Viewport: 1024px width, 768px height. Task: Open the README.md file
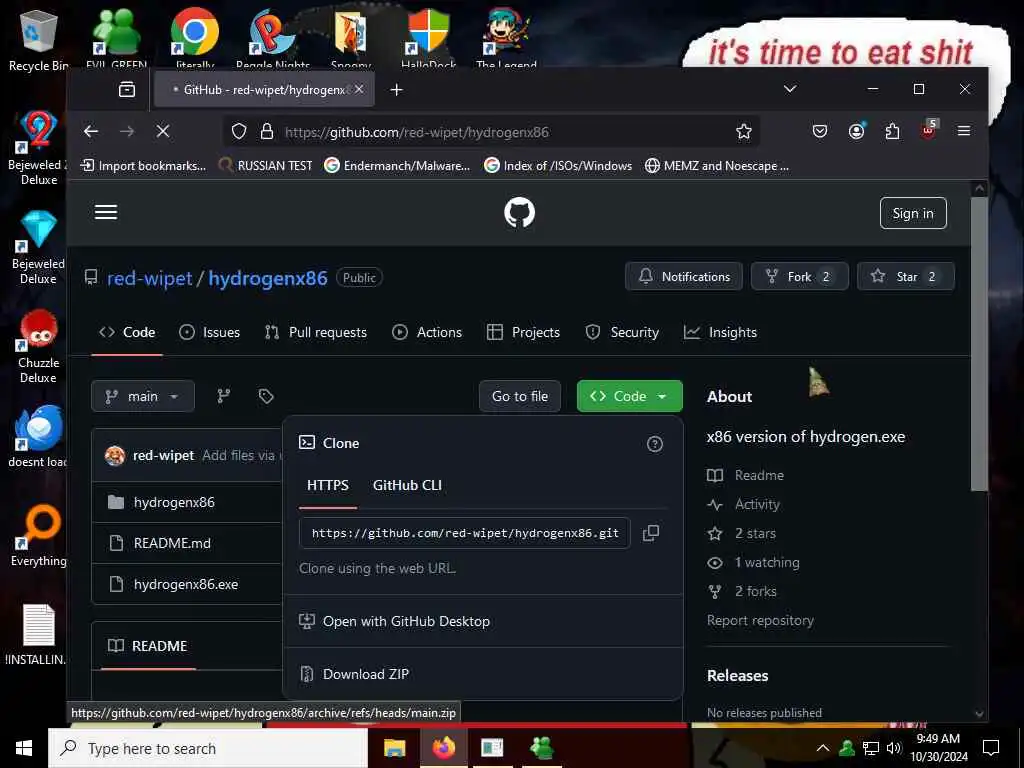[x=172, y=543]
